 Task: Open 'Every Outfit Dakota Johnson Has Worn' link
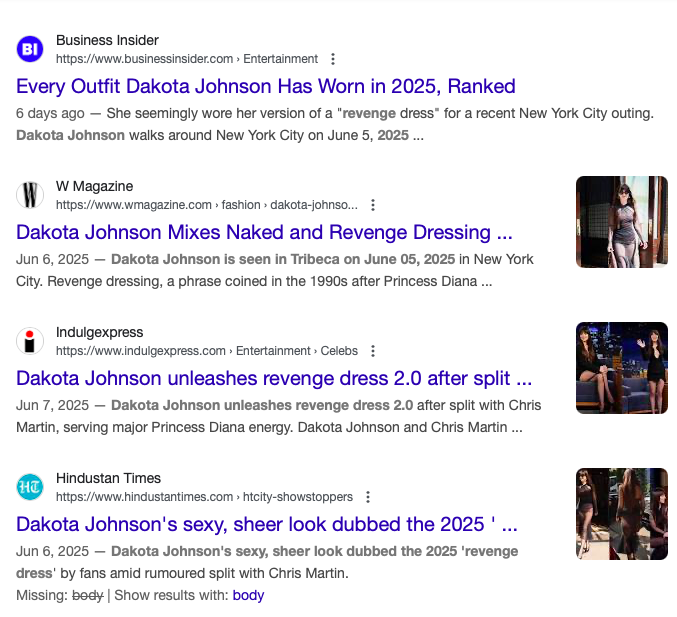click(266, 86)
